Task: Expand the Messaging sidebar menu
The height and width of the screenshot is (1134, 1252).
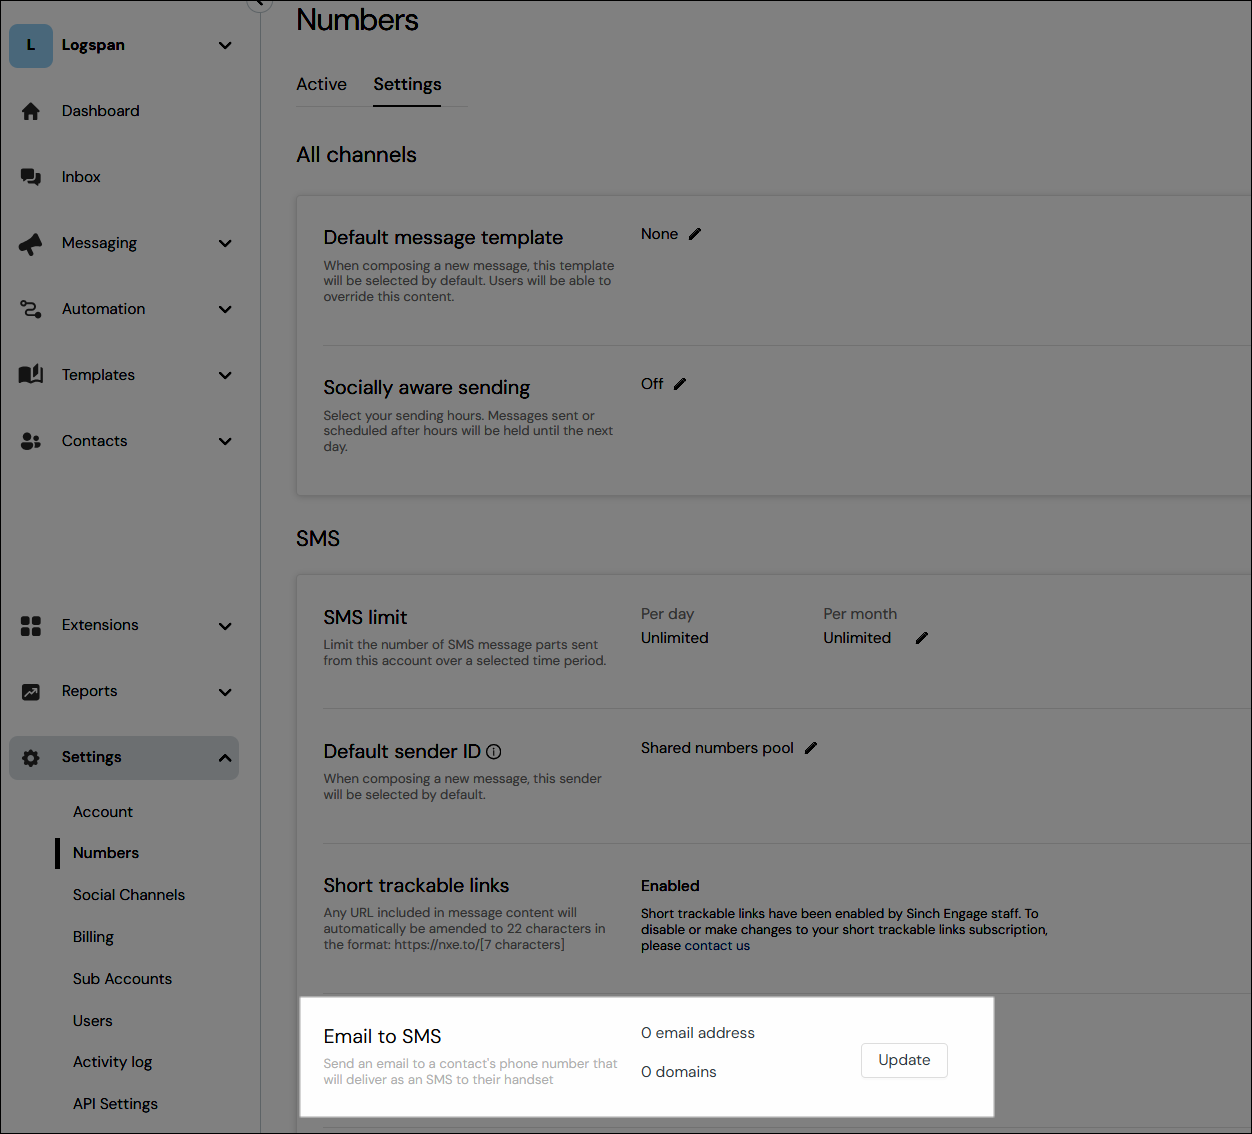Action: 225,242
